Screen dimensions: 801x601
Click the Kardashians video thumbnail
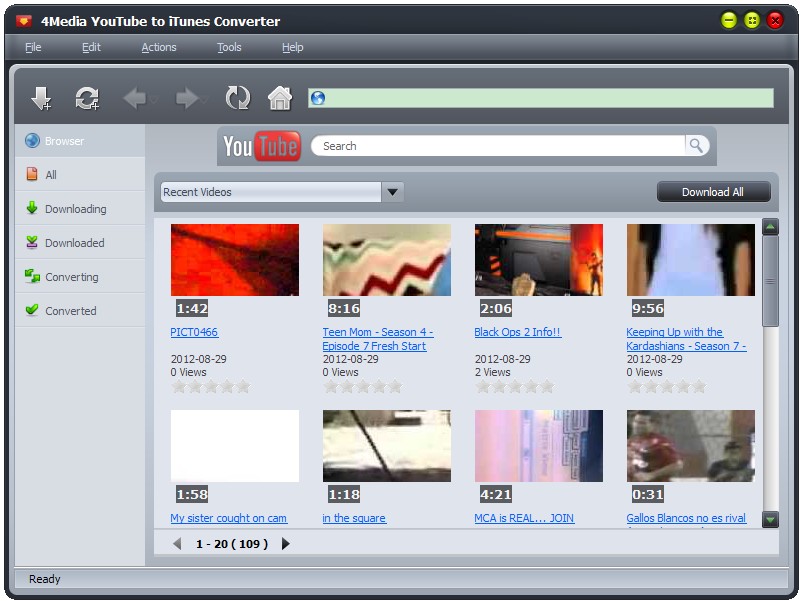[x=691, y=260]
